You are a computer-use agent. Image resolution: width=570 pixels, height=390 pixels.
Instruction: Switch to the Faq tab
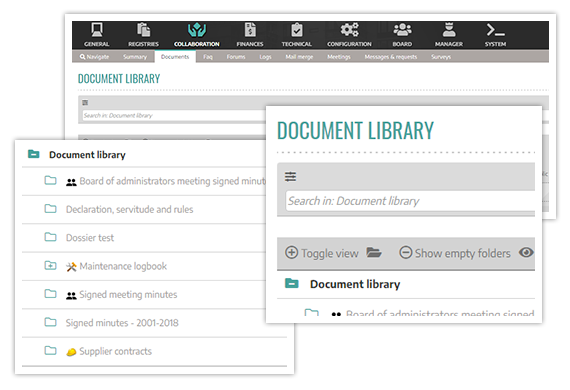[x=208, y=57]
